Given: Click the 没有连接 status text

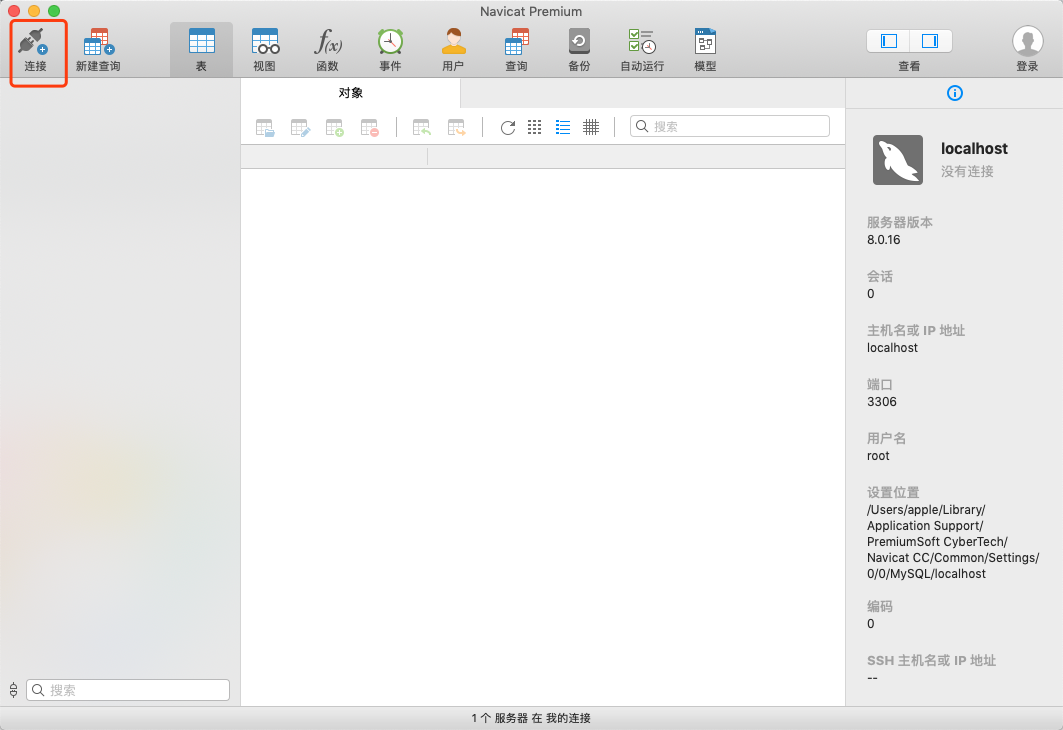Looking at the screenshot, I should click(x=967, y=171).
